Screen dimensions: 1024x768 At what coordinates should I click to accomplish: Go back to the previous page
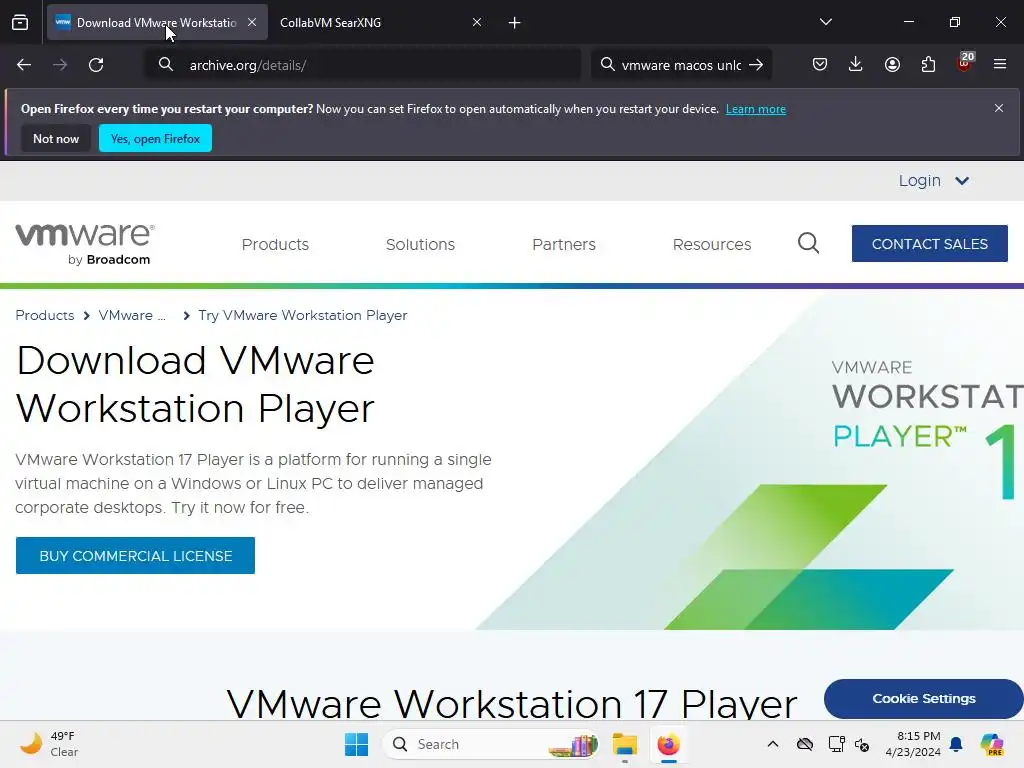point(24,65)
